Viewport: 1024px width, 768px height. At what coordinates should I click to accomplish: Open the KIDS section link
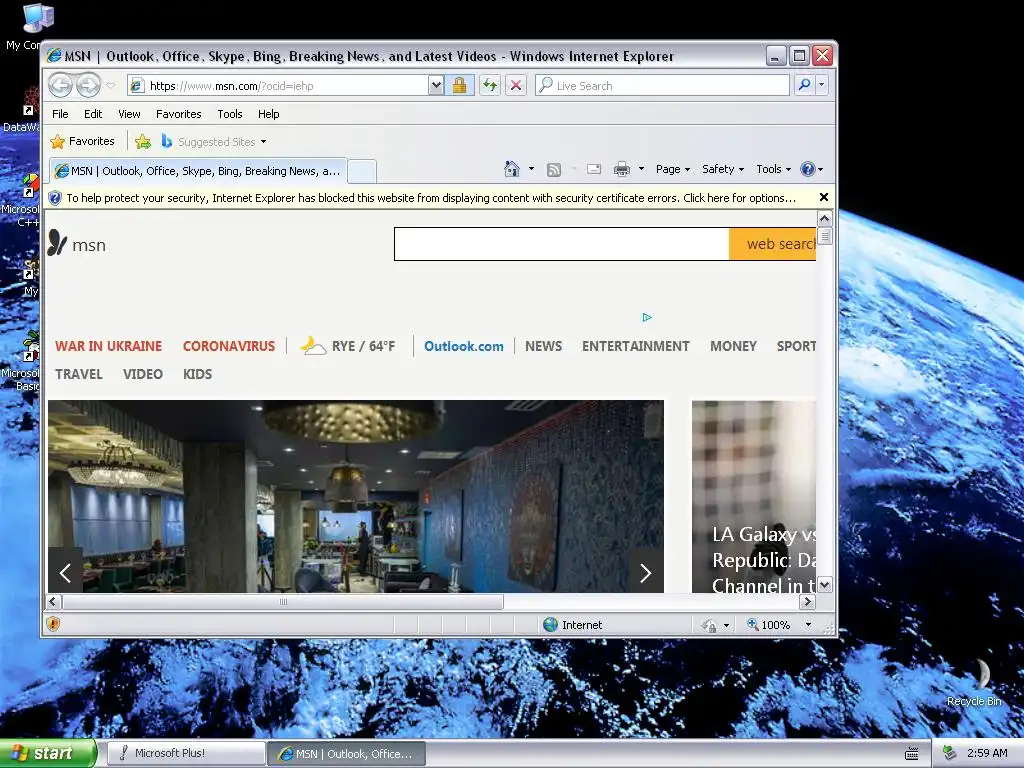point(197,374)
